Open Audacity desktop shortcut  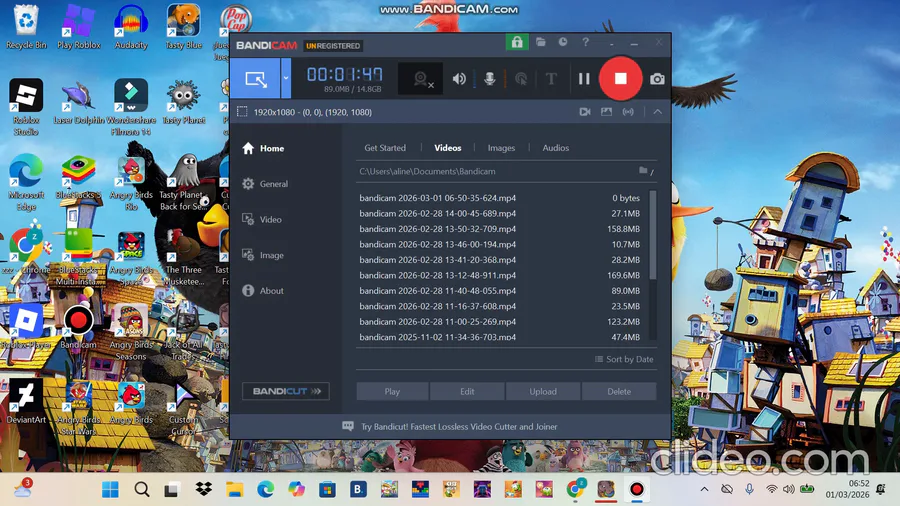pos(131,27)
